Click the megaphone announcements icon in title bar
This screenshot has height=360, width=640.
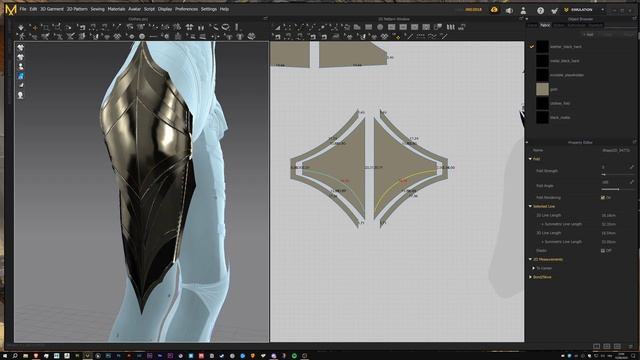tap(509, 10)
